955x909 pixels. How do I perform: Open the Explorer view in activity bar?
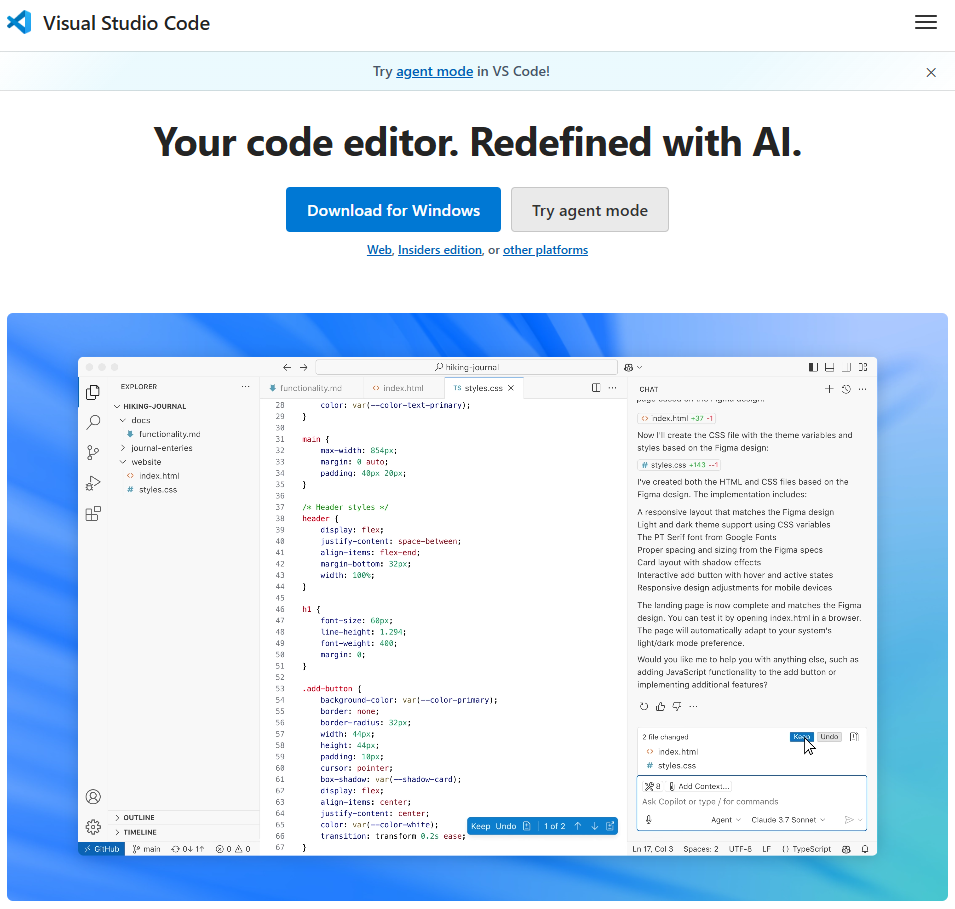(x=93, y=392)
